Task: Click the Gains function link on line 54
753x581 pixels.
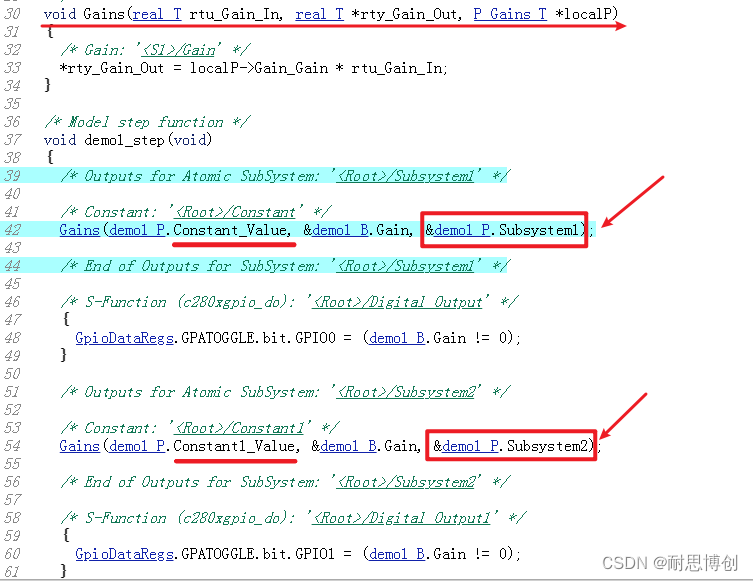Action: coord(79,447)
